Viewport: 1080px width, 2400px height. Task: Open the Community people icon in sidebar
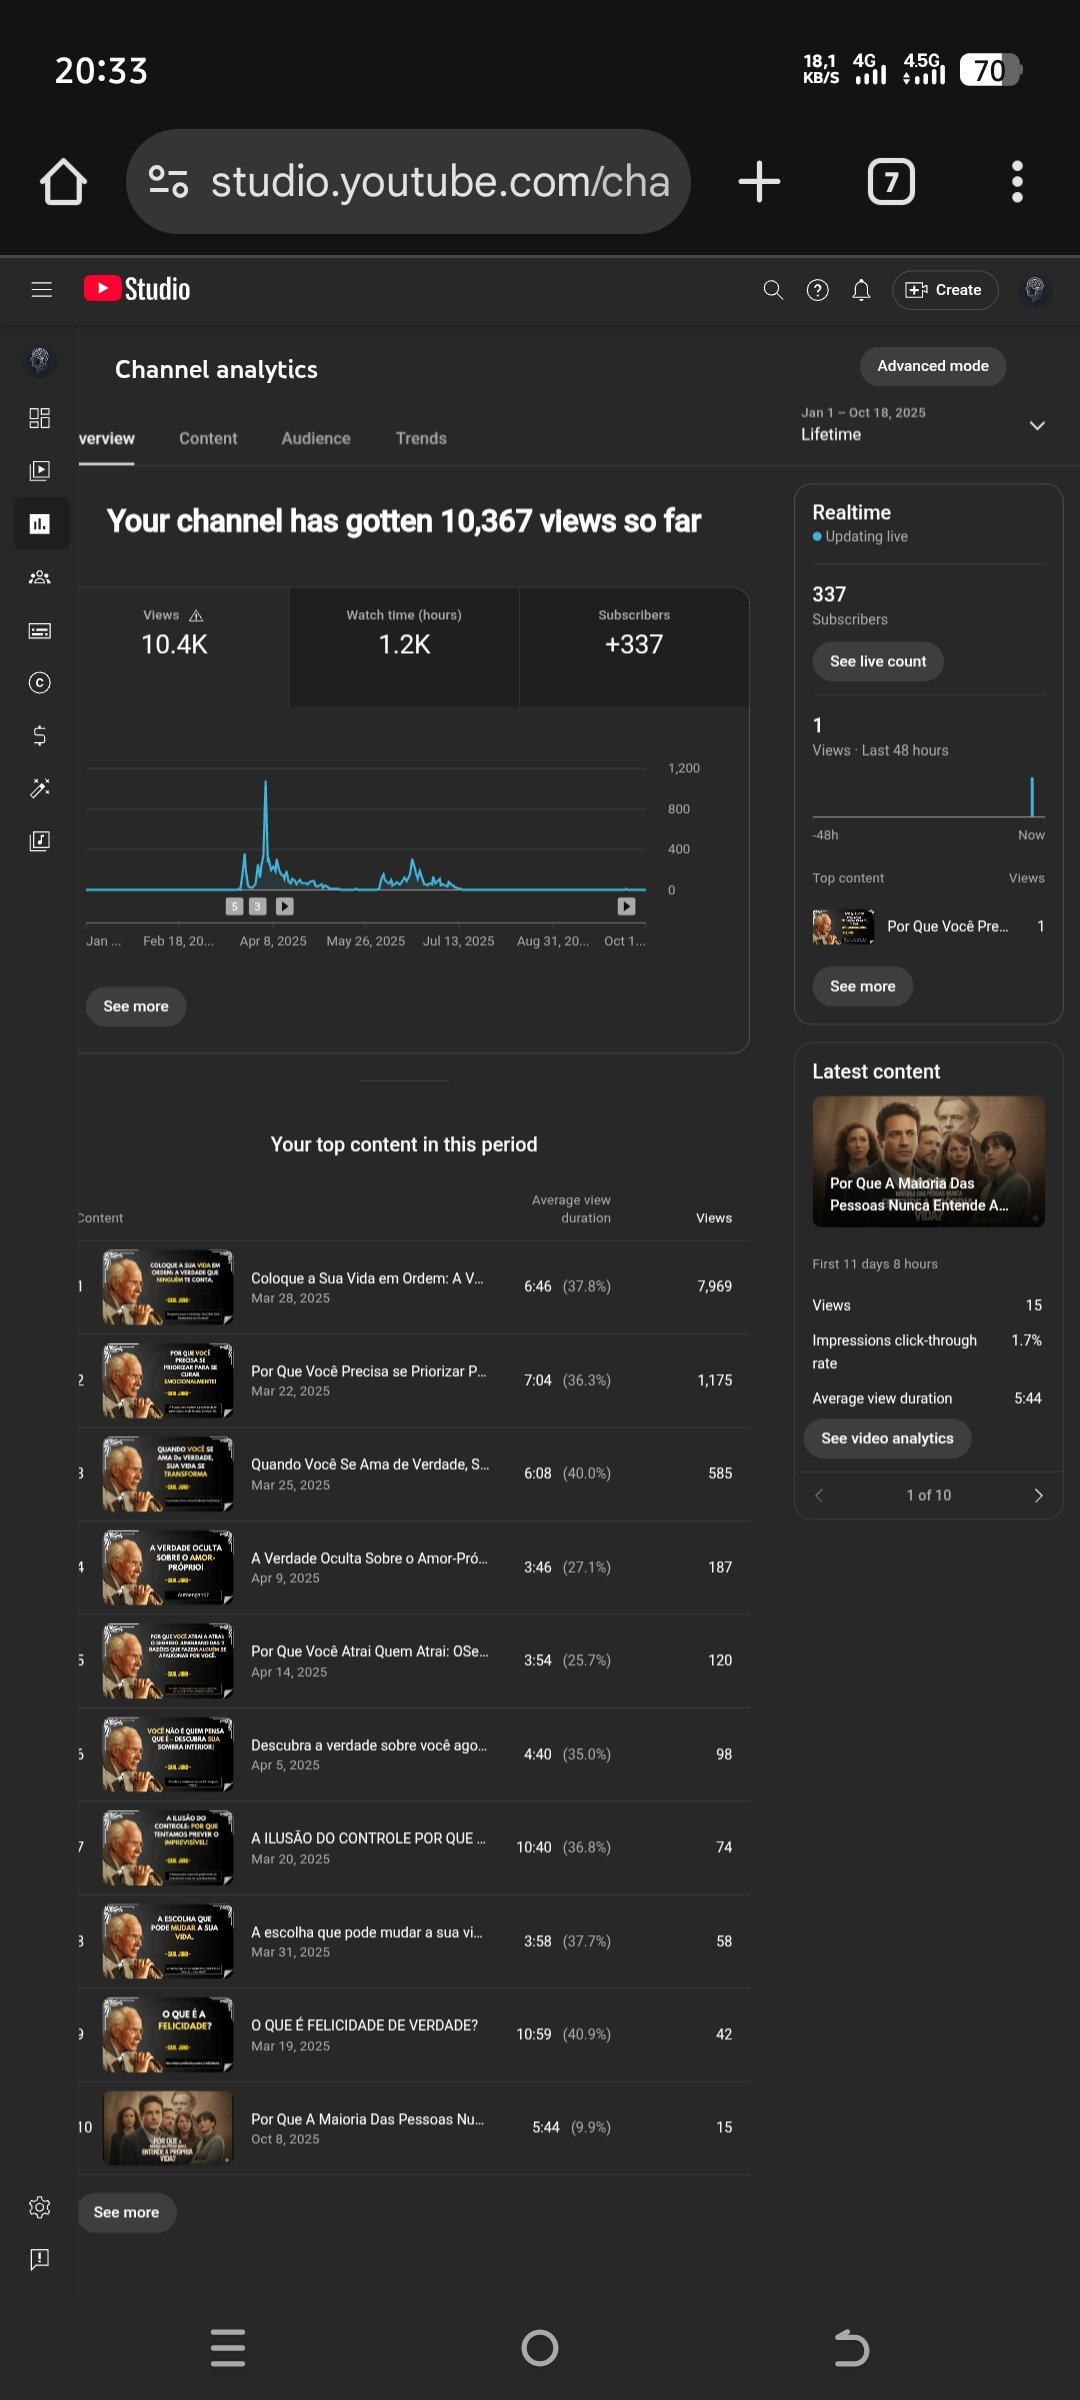[40, 577]
